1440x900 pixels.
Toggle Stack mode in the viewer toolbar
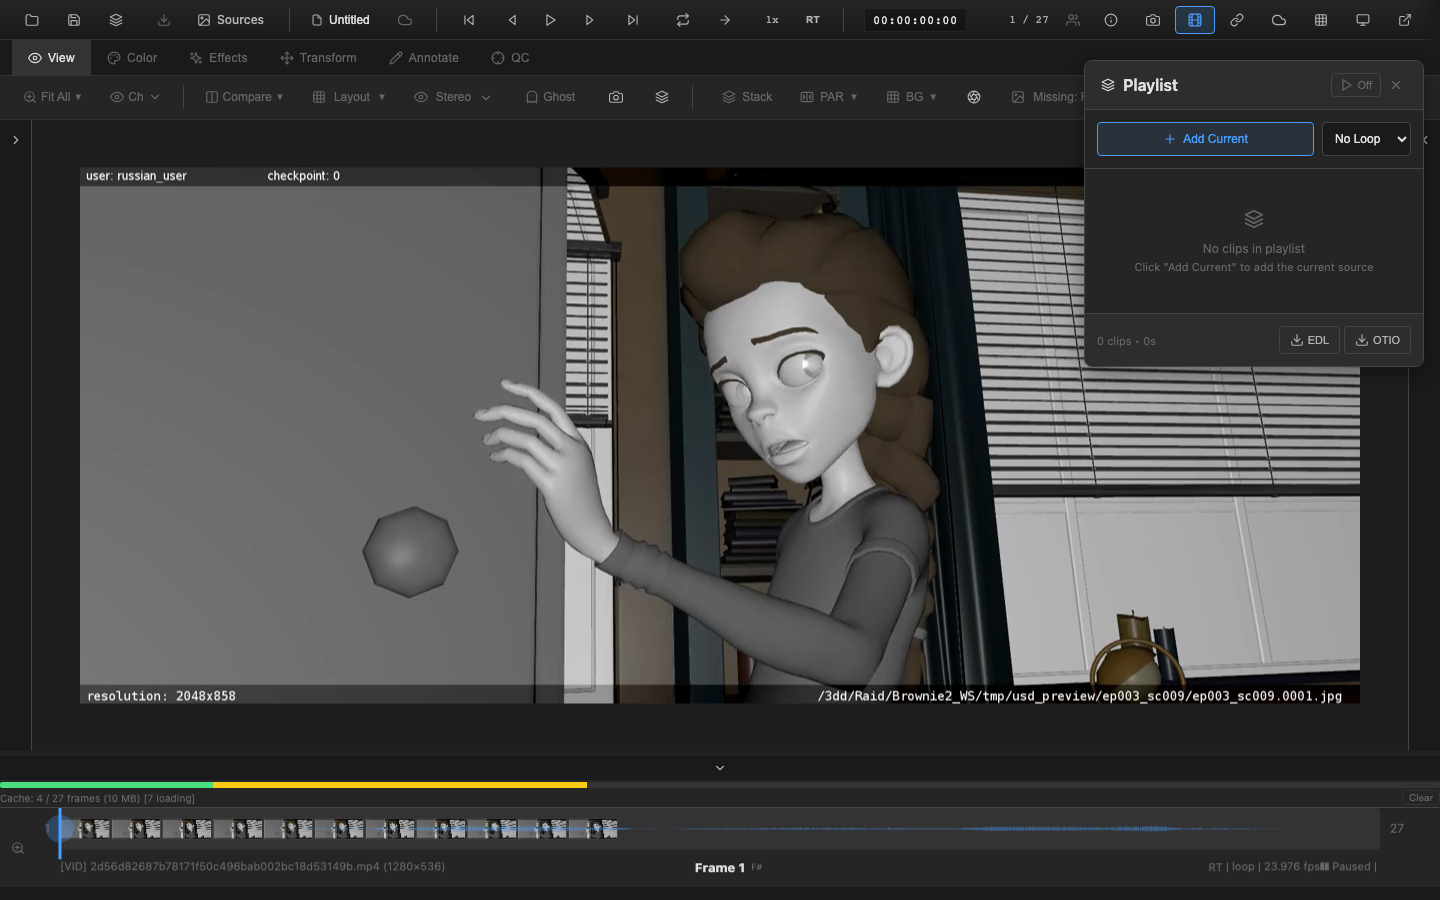(746, 96)
